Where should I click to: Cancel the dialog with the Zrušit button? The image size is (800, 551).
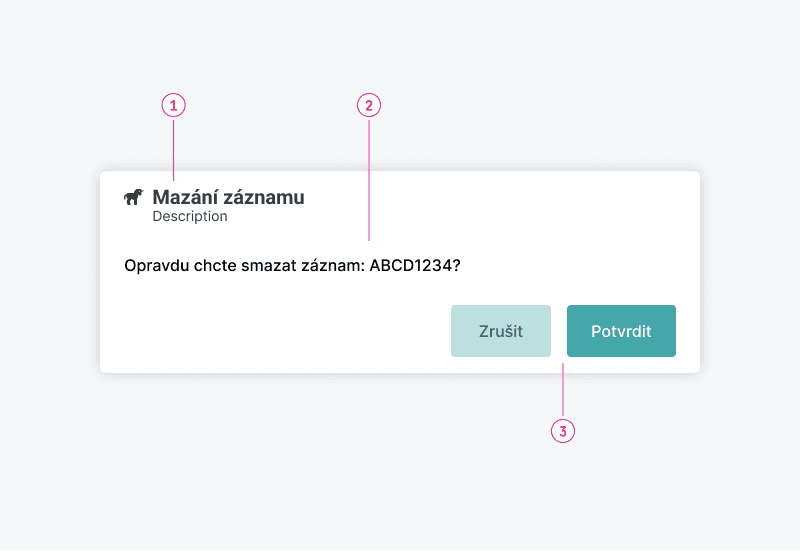[x=501, y=331]
